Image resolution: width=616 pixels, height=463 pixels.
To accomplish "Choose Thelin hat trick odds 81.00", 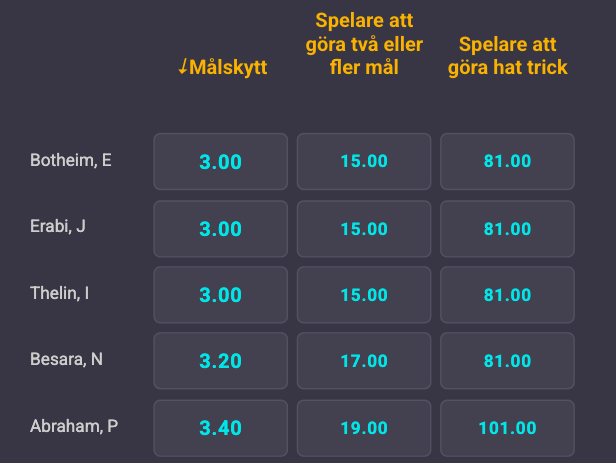I will pyautogui.click(x=507, y=295).
